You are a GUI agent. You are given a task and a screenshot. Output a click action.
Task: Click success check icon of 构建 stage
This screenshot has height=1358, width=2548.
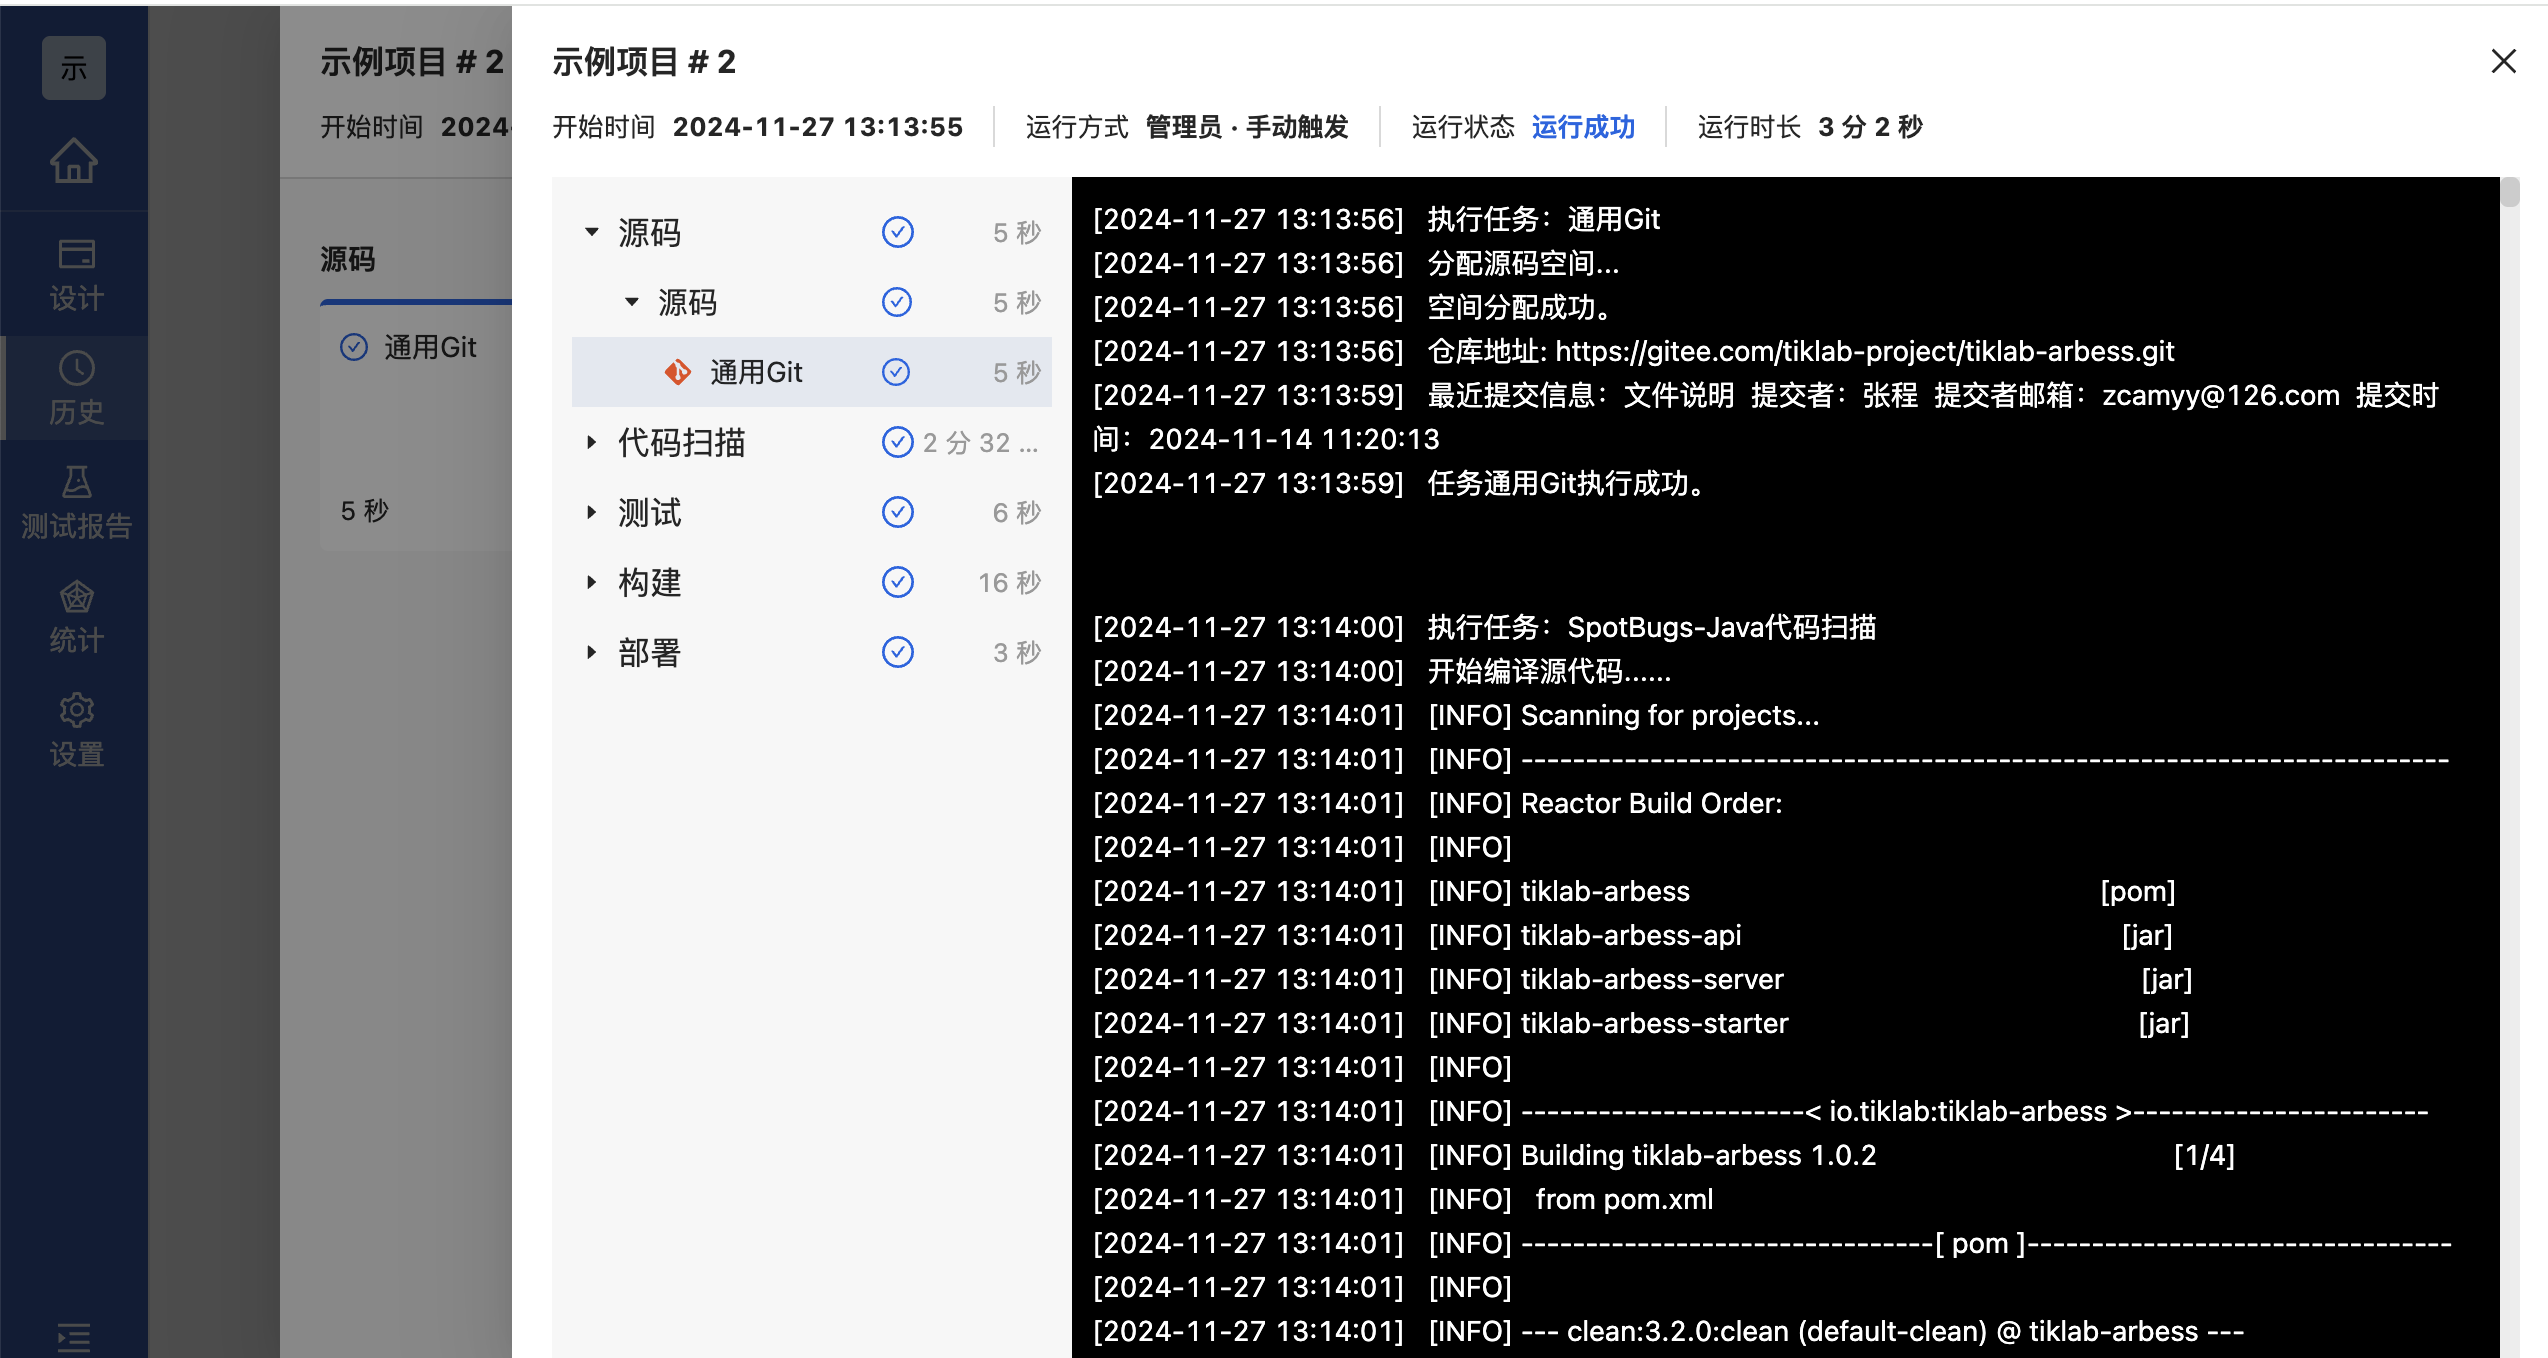click(x=898, y=582)
